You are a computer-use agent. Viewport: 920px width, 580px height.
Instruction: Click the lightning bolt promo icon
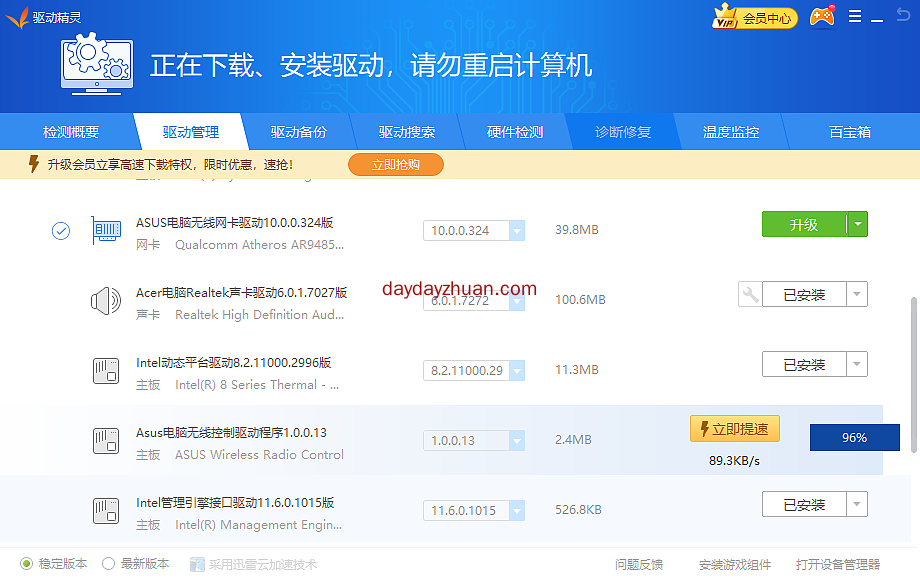tap(34, 164)
